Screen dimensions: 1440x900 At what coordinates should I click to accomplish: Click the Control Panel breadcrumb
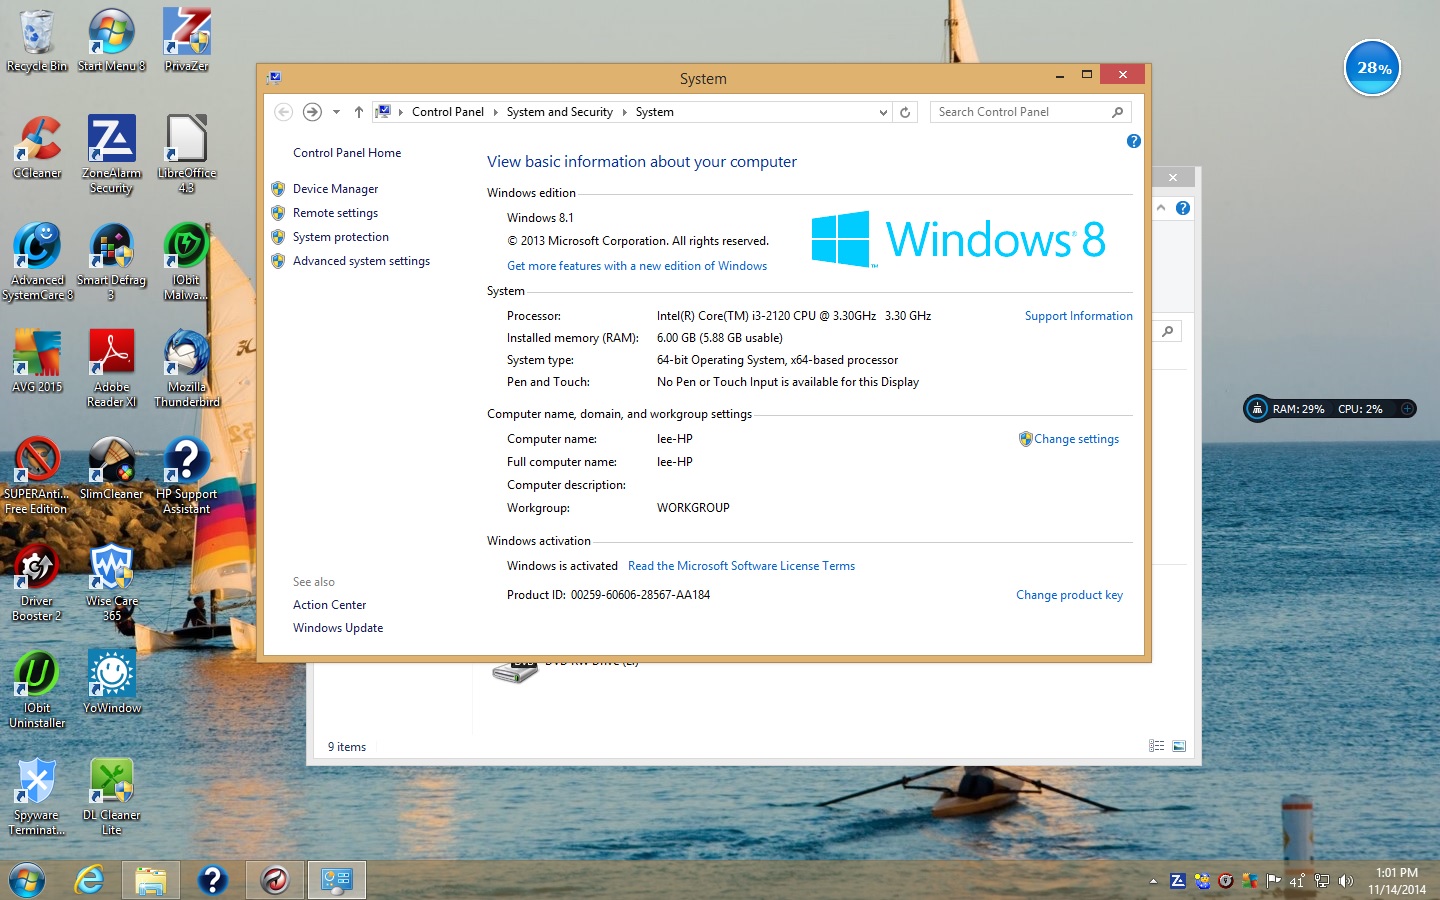click(447, 112)
